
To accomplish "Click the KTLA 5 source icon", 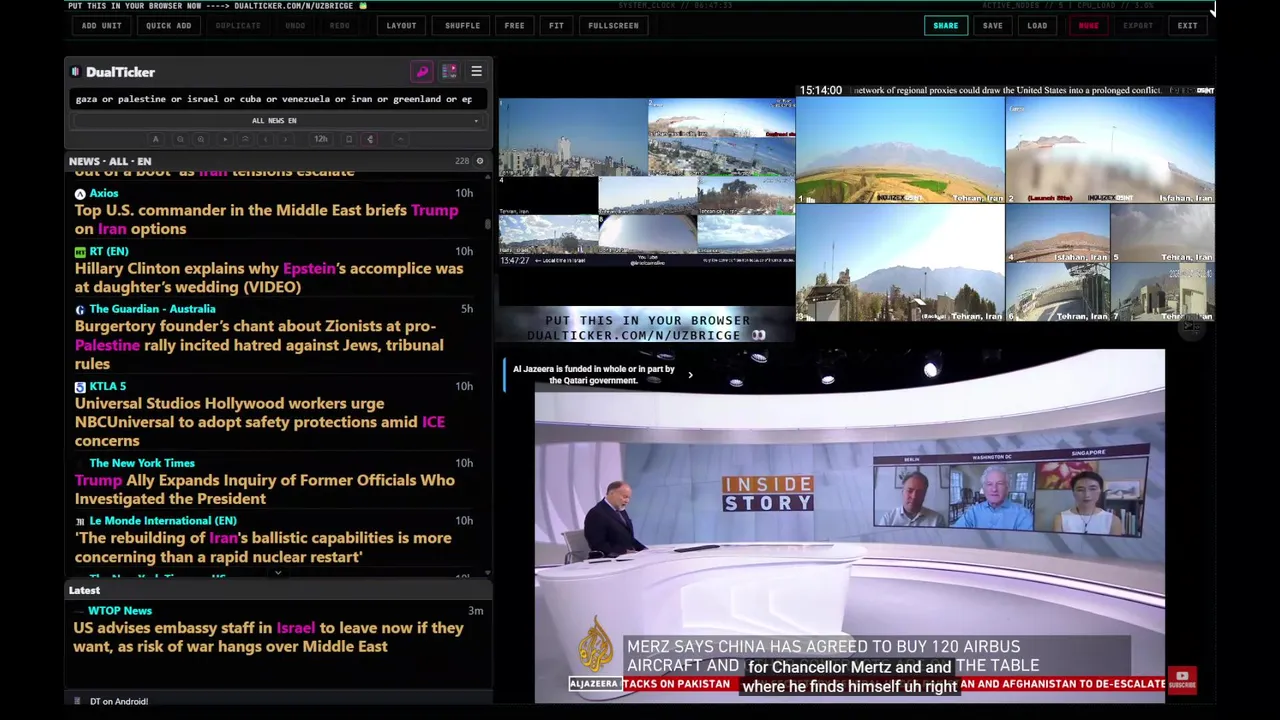I will click(80, 387).
